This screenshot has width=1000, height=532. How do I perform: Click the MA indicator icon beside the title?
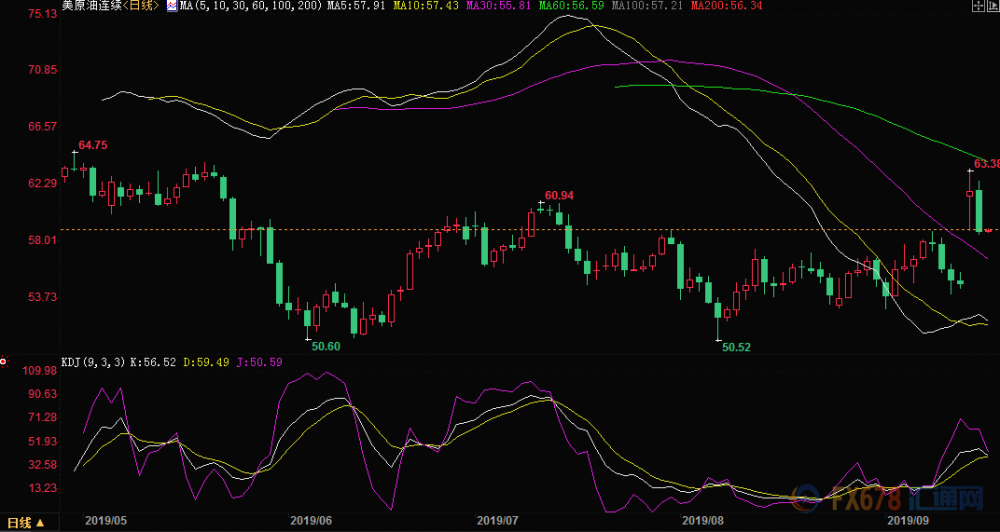172,6
